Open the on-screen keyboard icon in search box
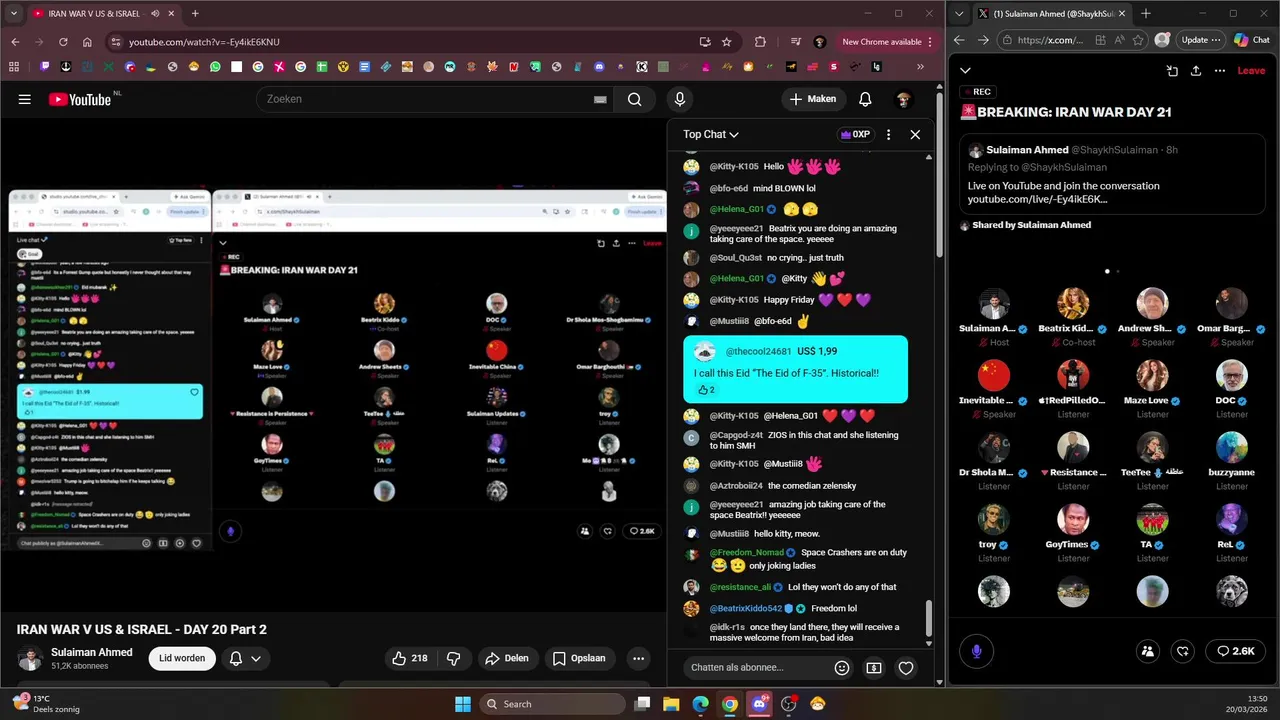The width and height of the screenshot is (1280, 720). tap(600, 99)
